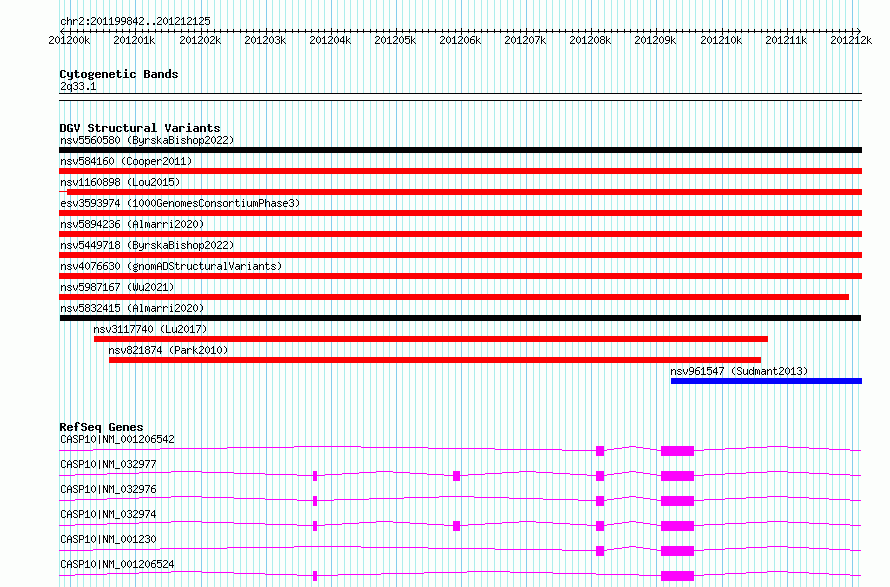
Task: Open CASP10|NM_001206524 transcript label
Action: 117,564
